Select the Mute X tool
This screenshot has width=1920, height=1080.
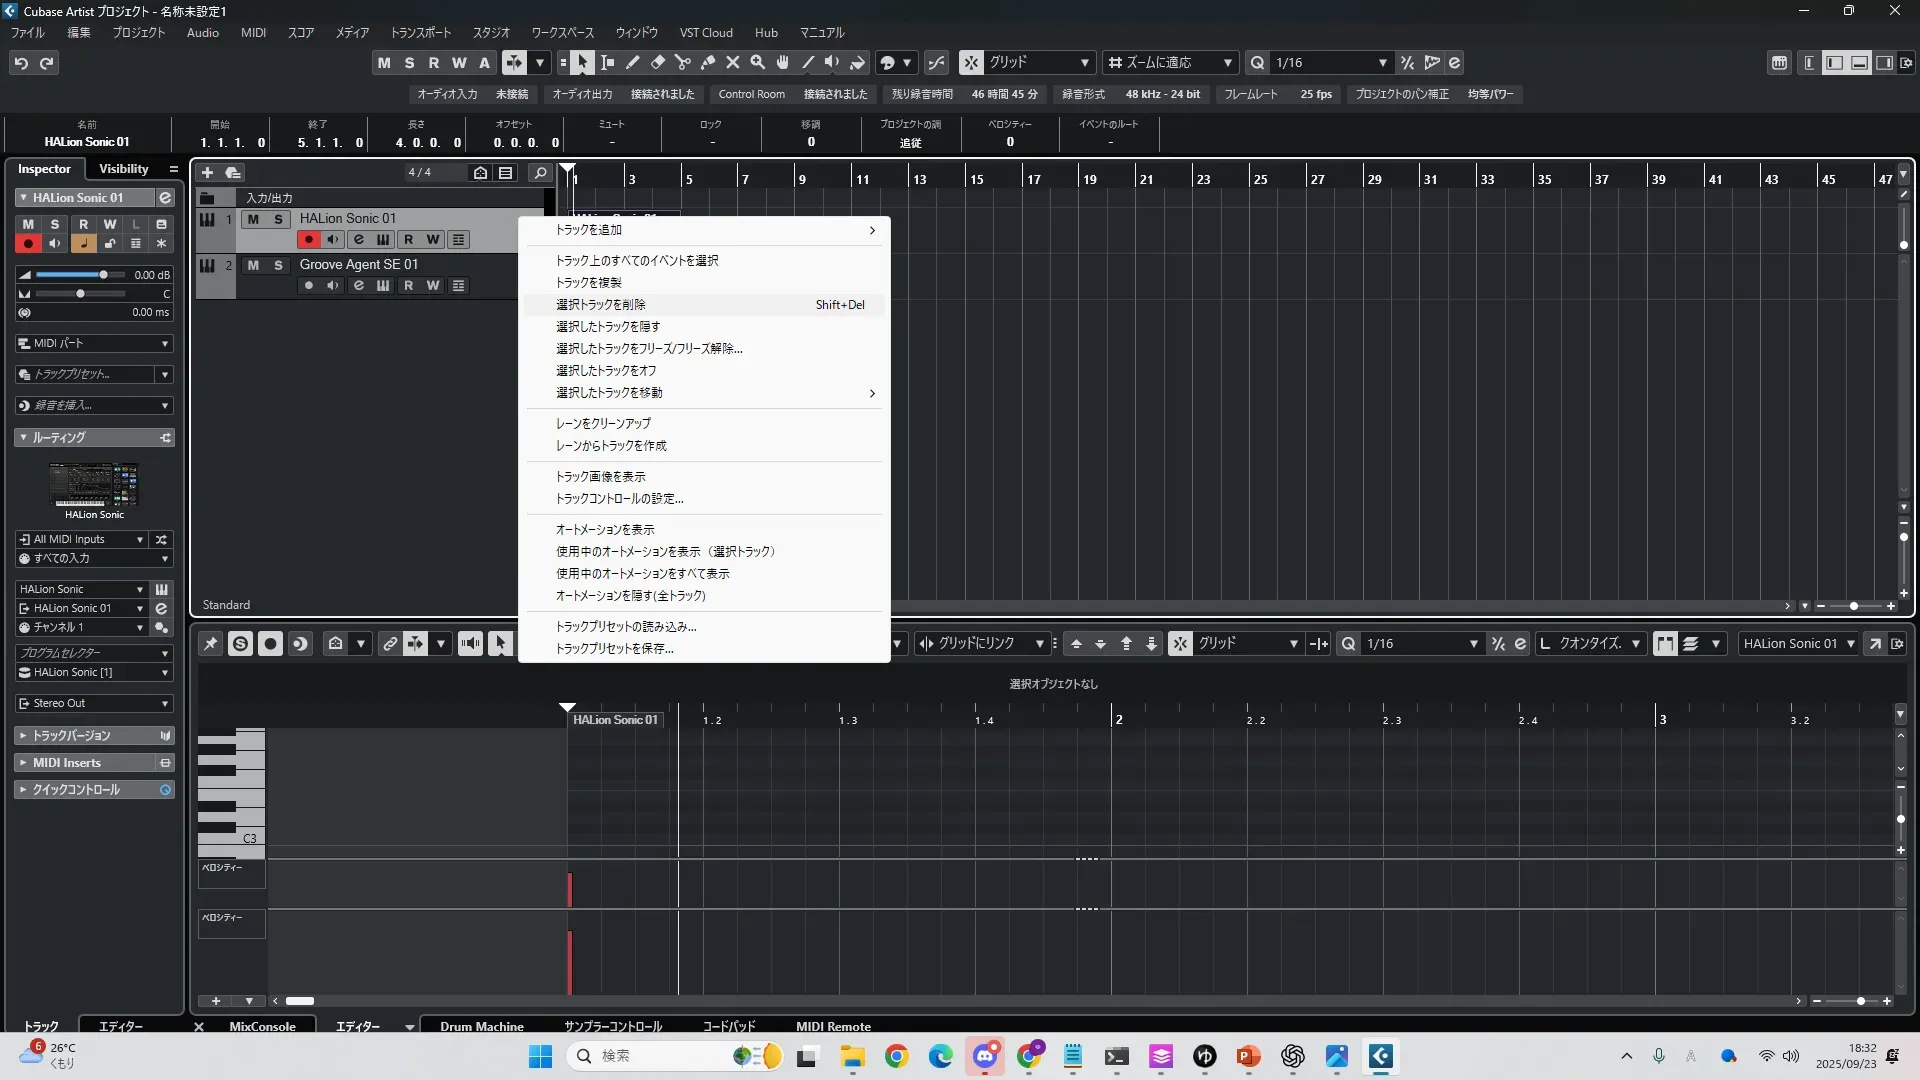point(733,62)
